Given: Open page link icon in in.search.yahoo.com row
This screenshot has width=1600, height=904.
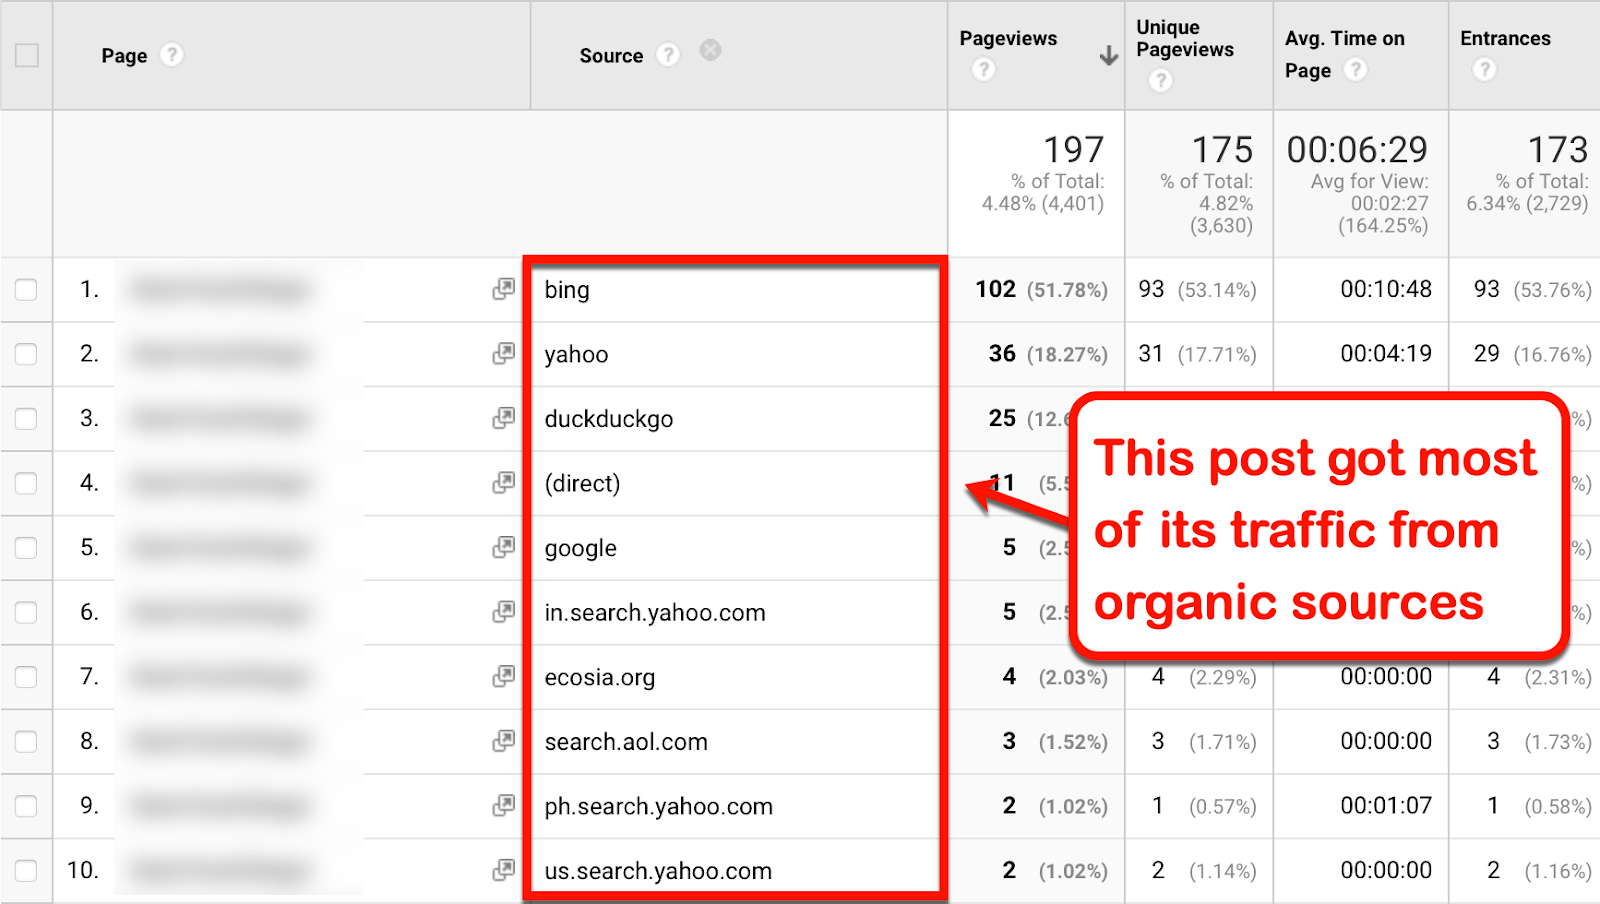Looking at the screenshot, I should click(x=504, y=612).
